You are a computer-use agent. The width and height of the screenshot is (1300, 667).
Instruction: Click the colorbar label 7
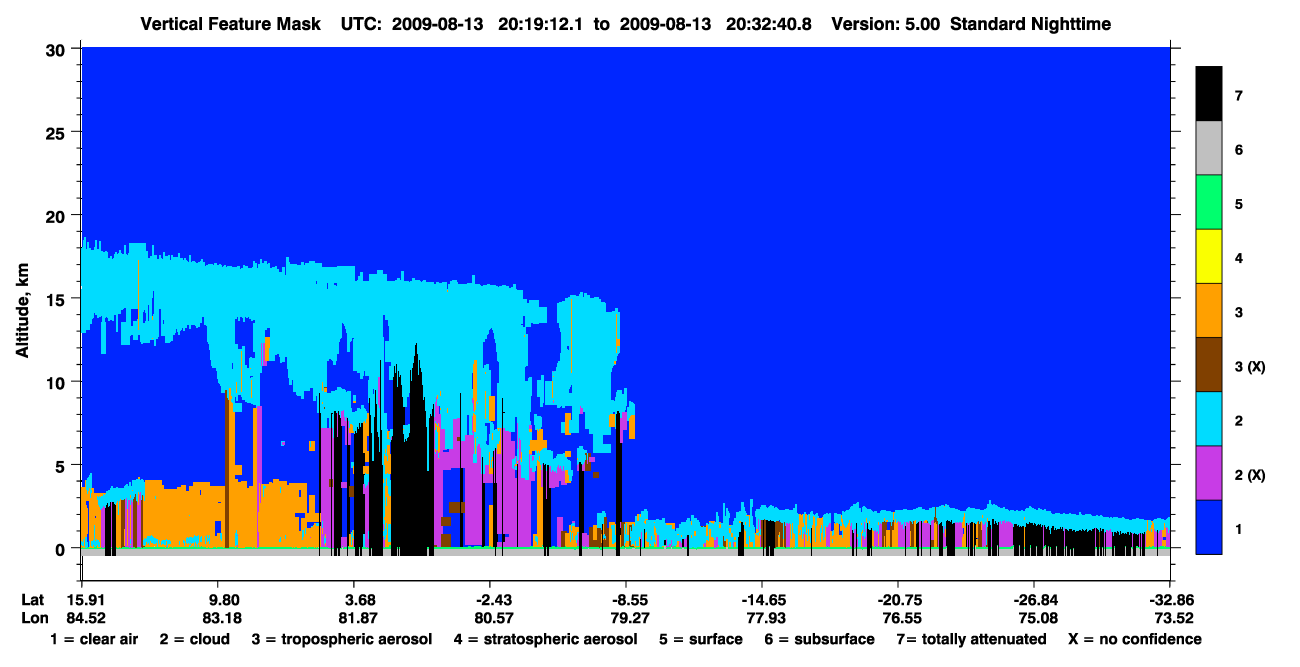point(1238,97)
